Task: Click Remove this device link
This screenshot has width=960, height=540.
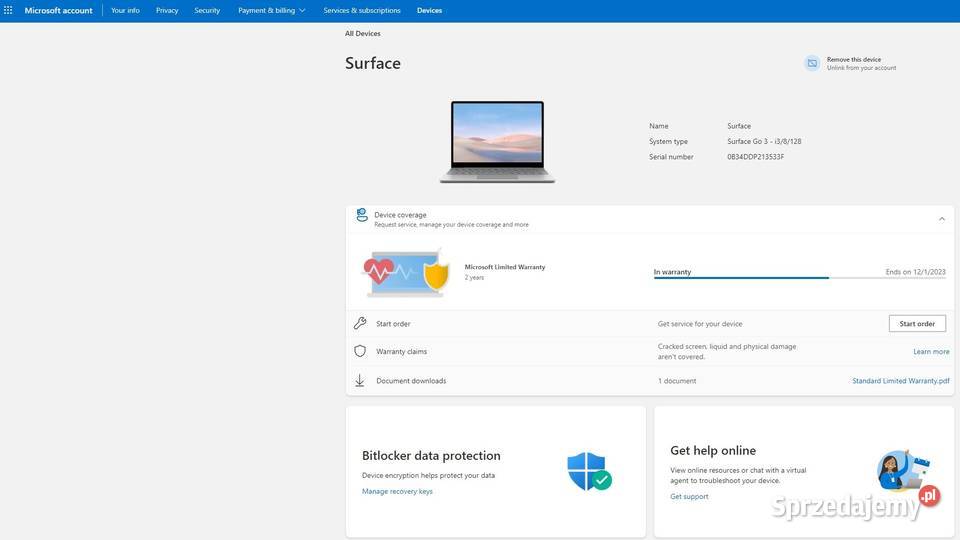Action: tap(853, 59)
